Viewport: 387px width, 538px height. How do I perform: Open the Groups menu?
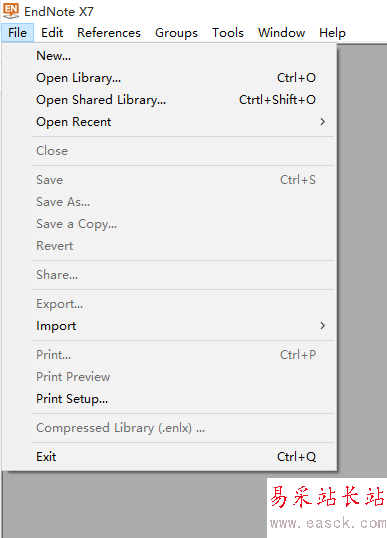[x=176, y=33]
